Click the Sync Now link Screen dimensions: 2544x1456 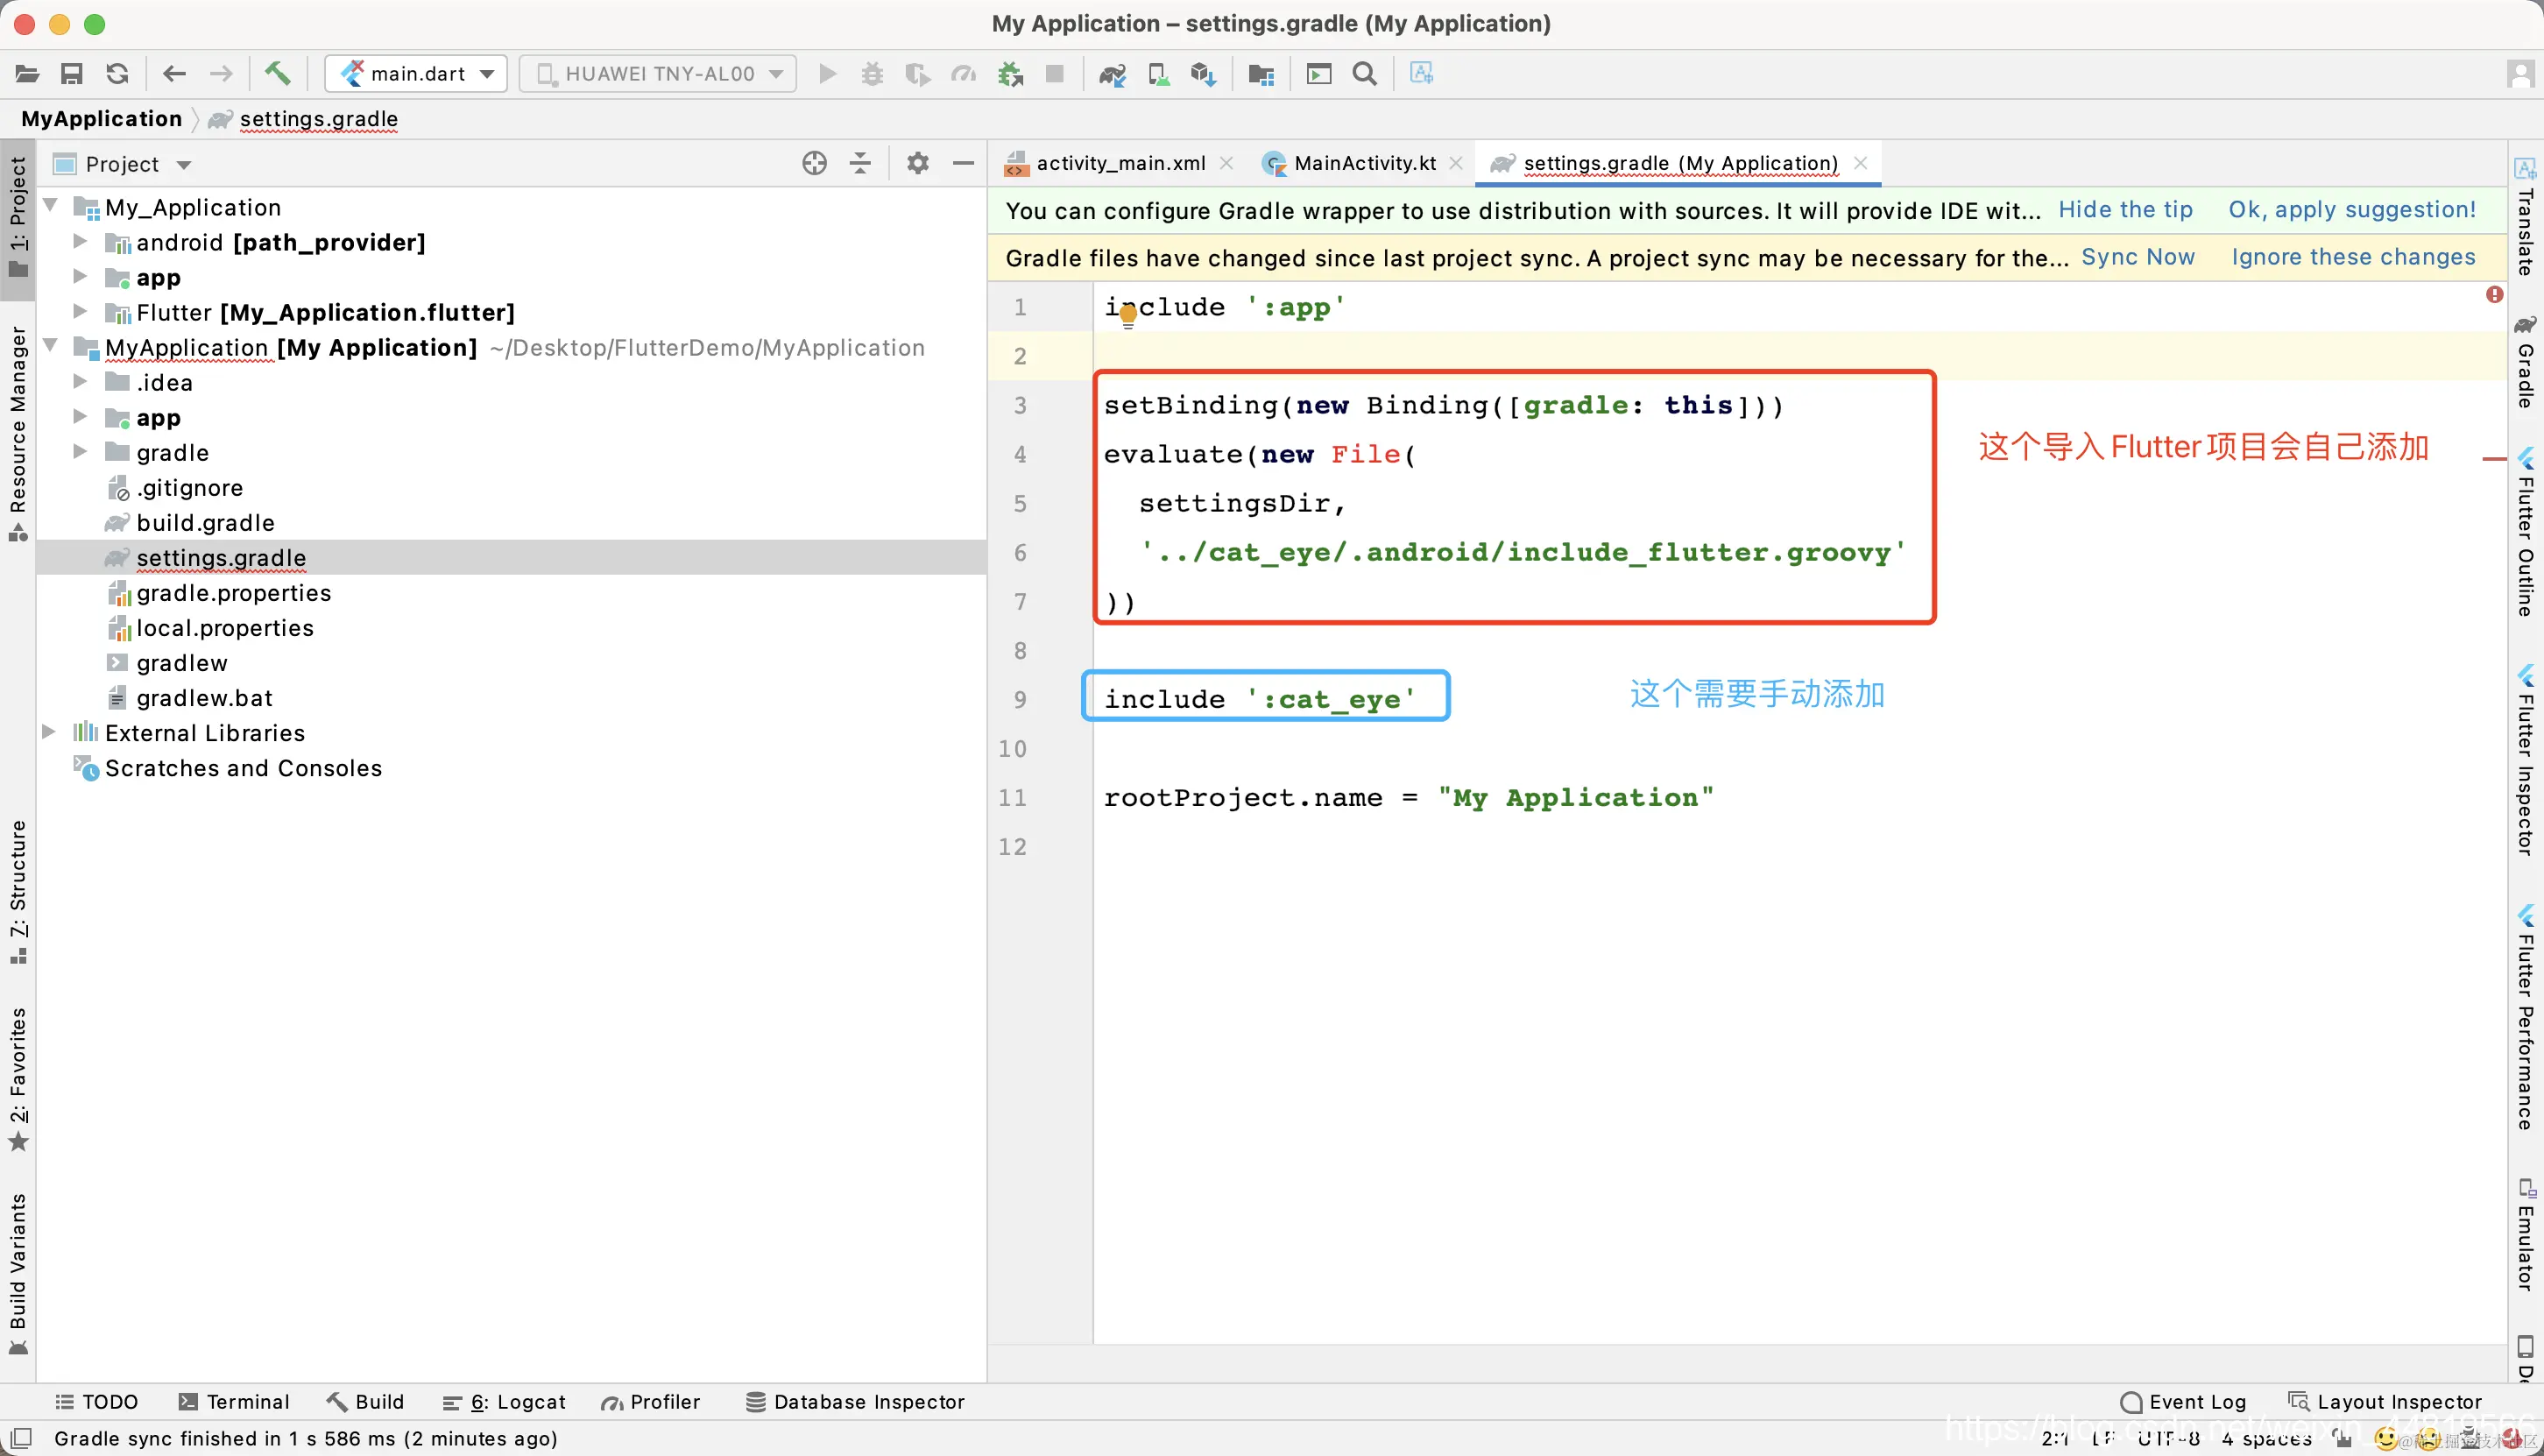point(2137,257)
